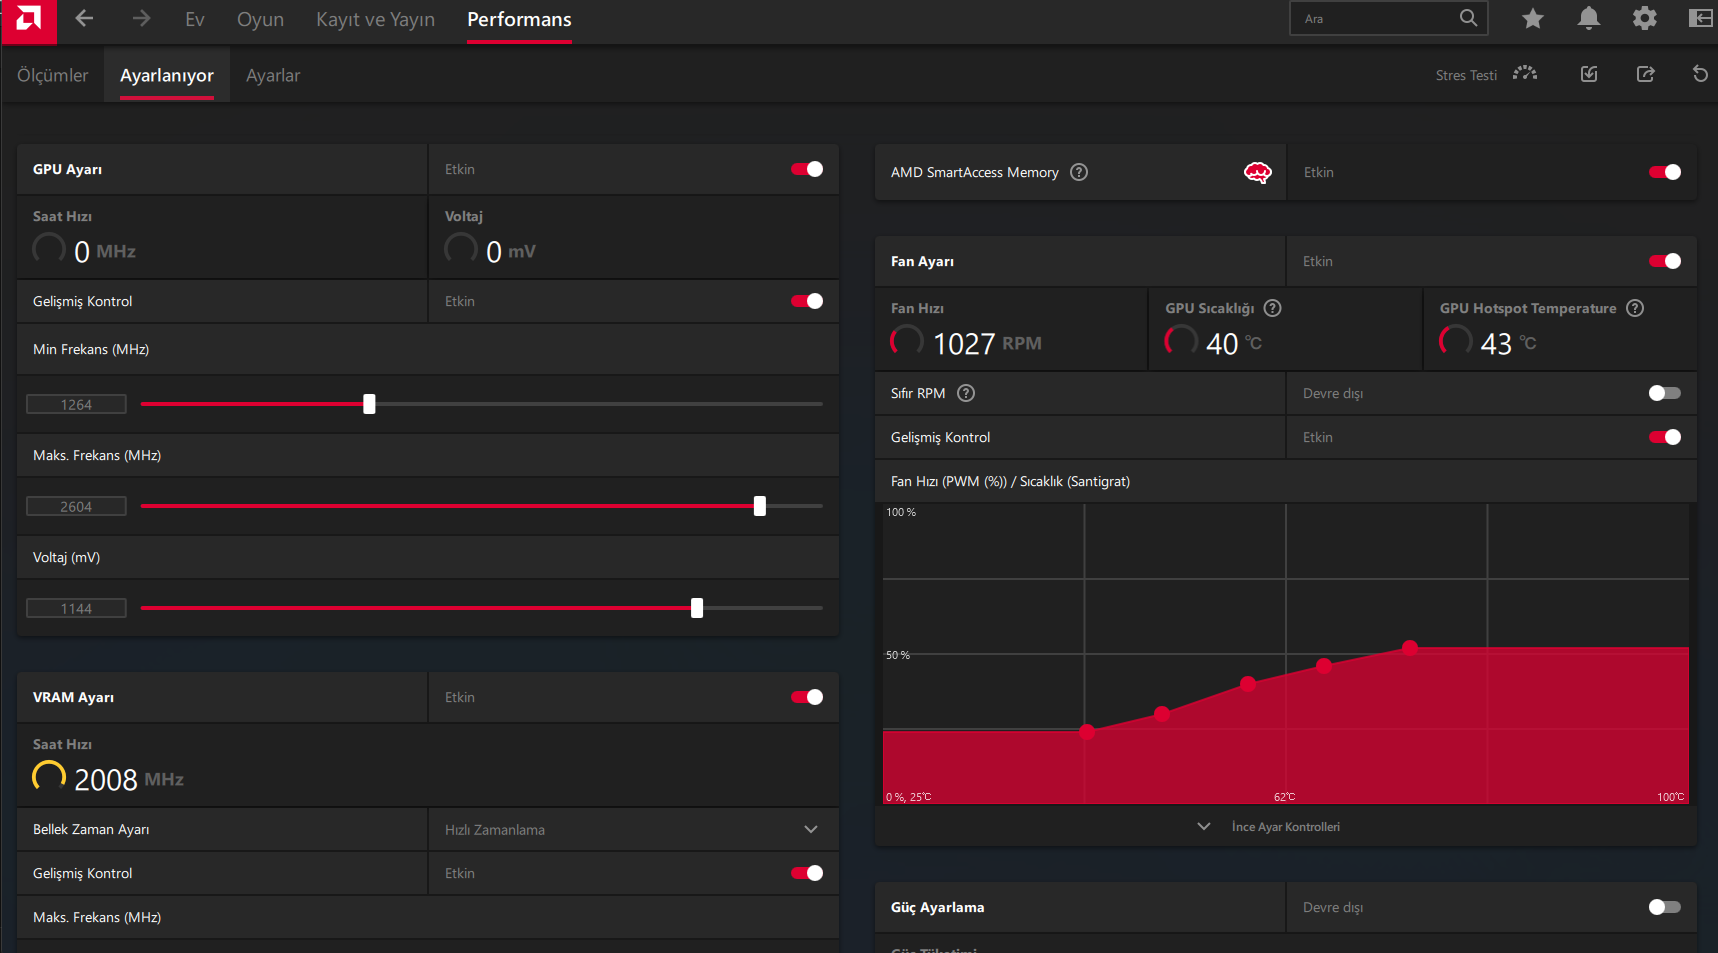The height and width of the screenshot is (953, 1718).
Task: Toggle Gelişmiş Kontrol under GPU Ayarı
Action: [x=807, y=301]
